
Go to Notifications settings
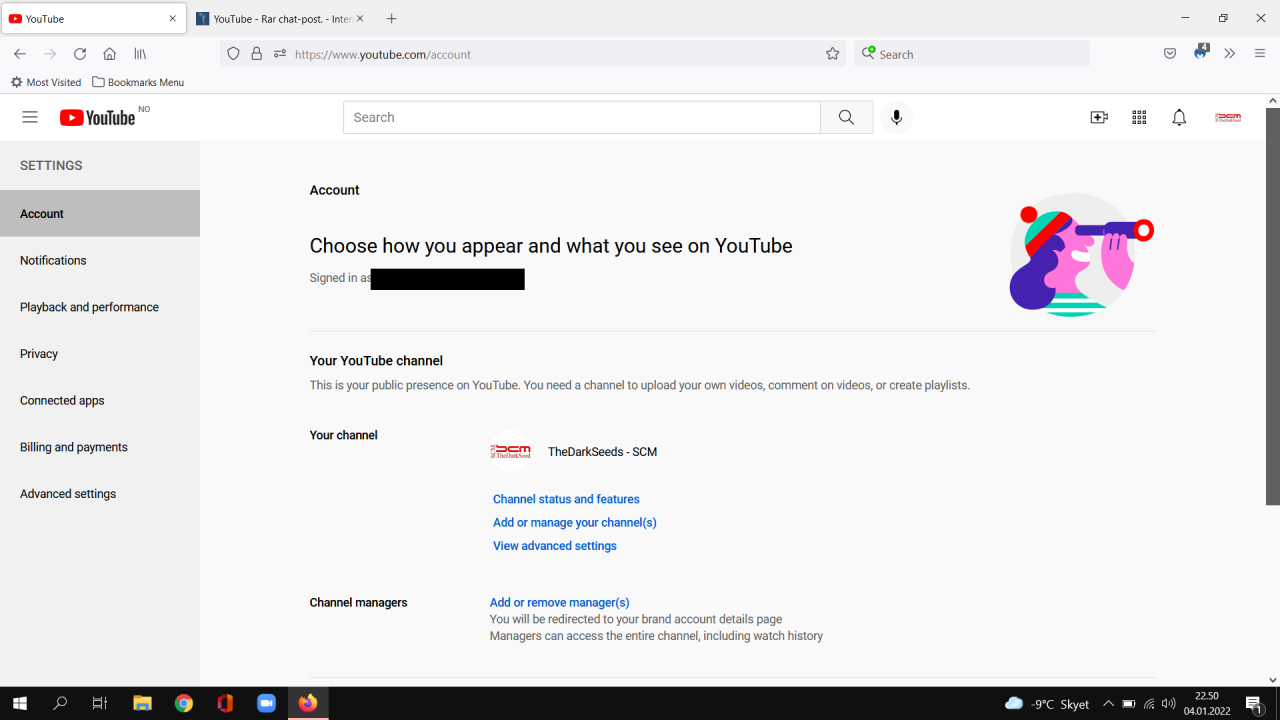click(x=53, y=260)
